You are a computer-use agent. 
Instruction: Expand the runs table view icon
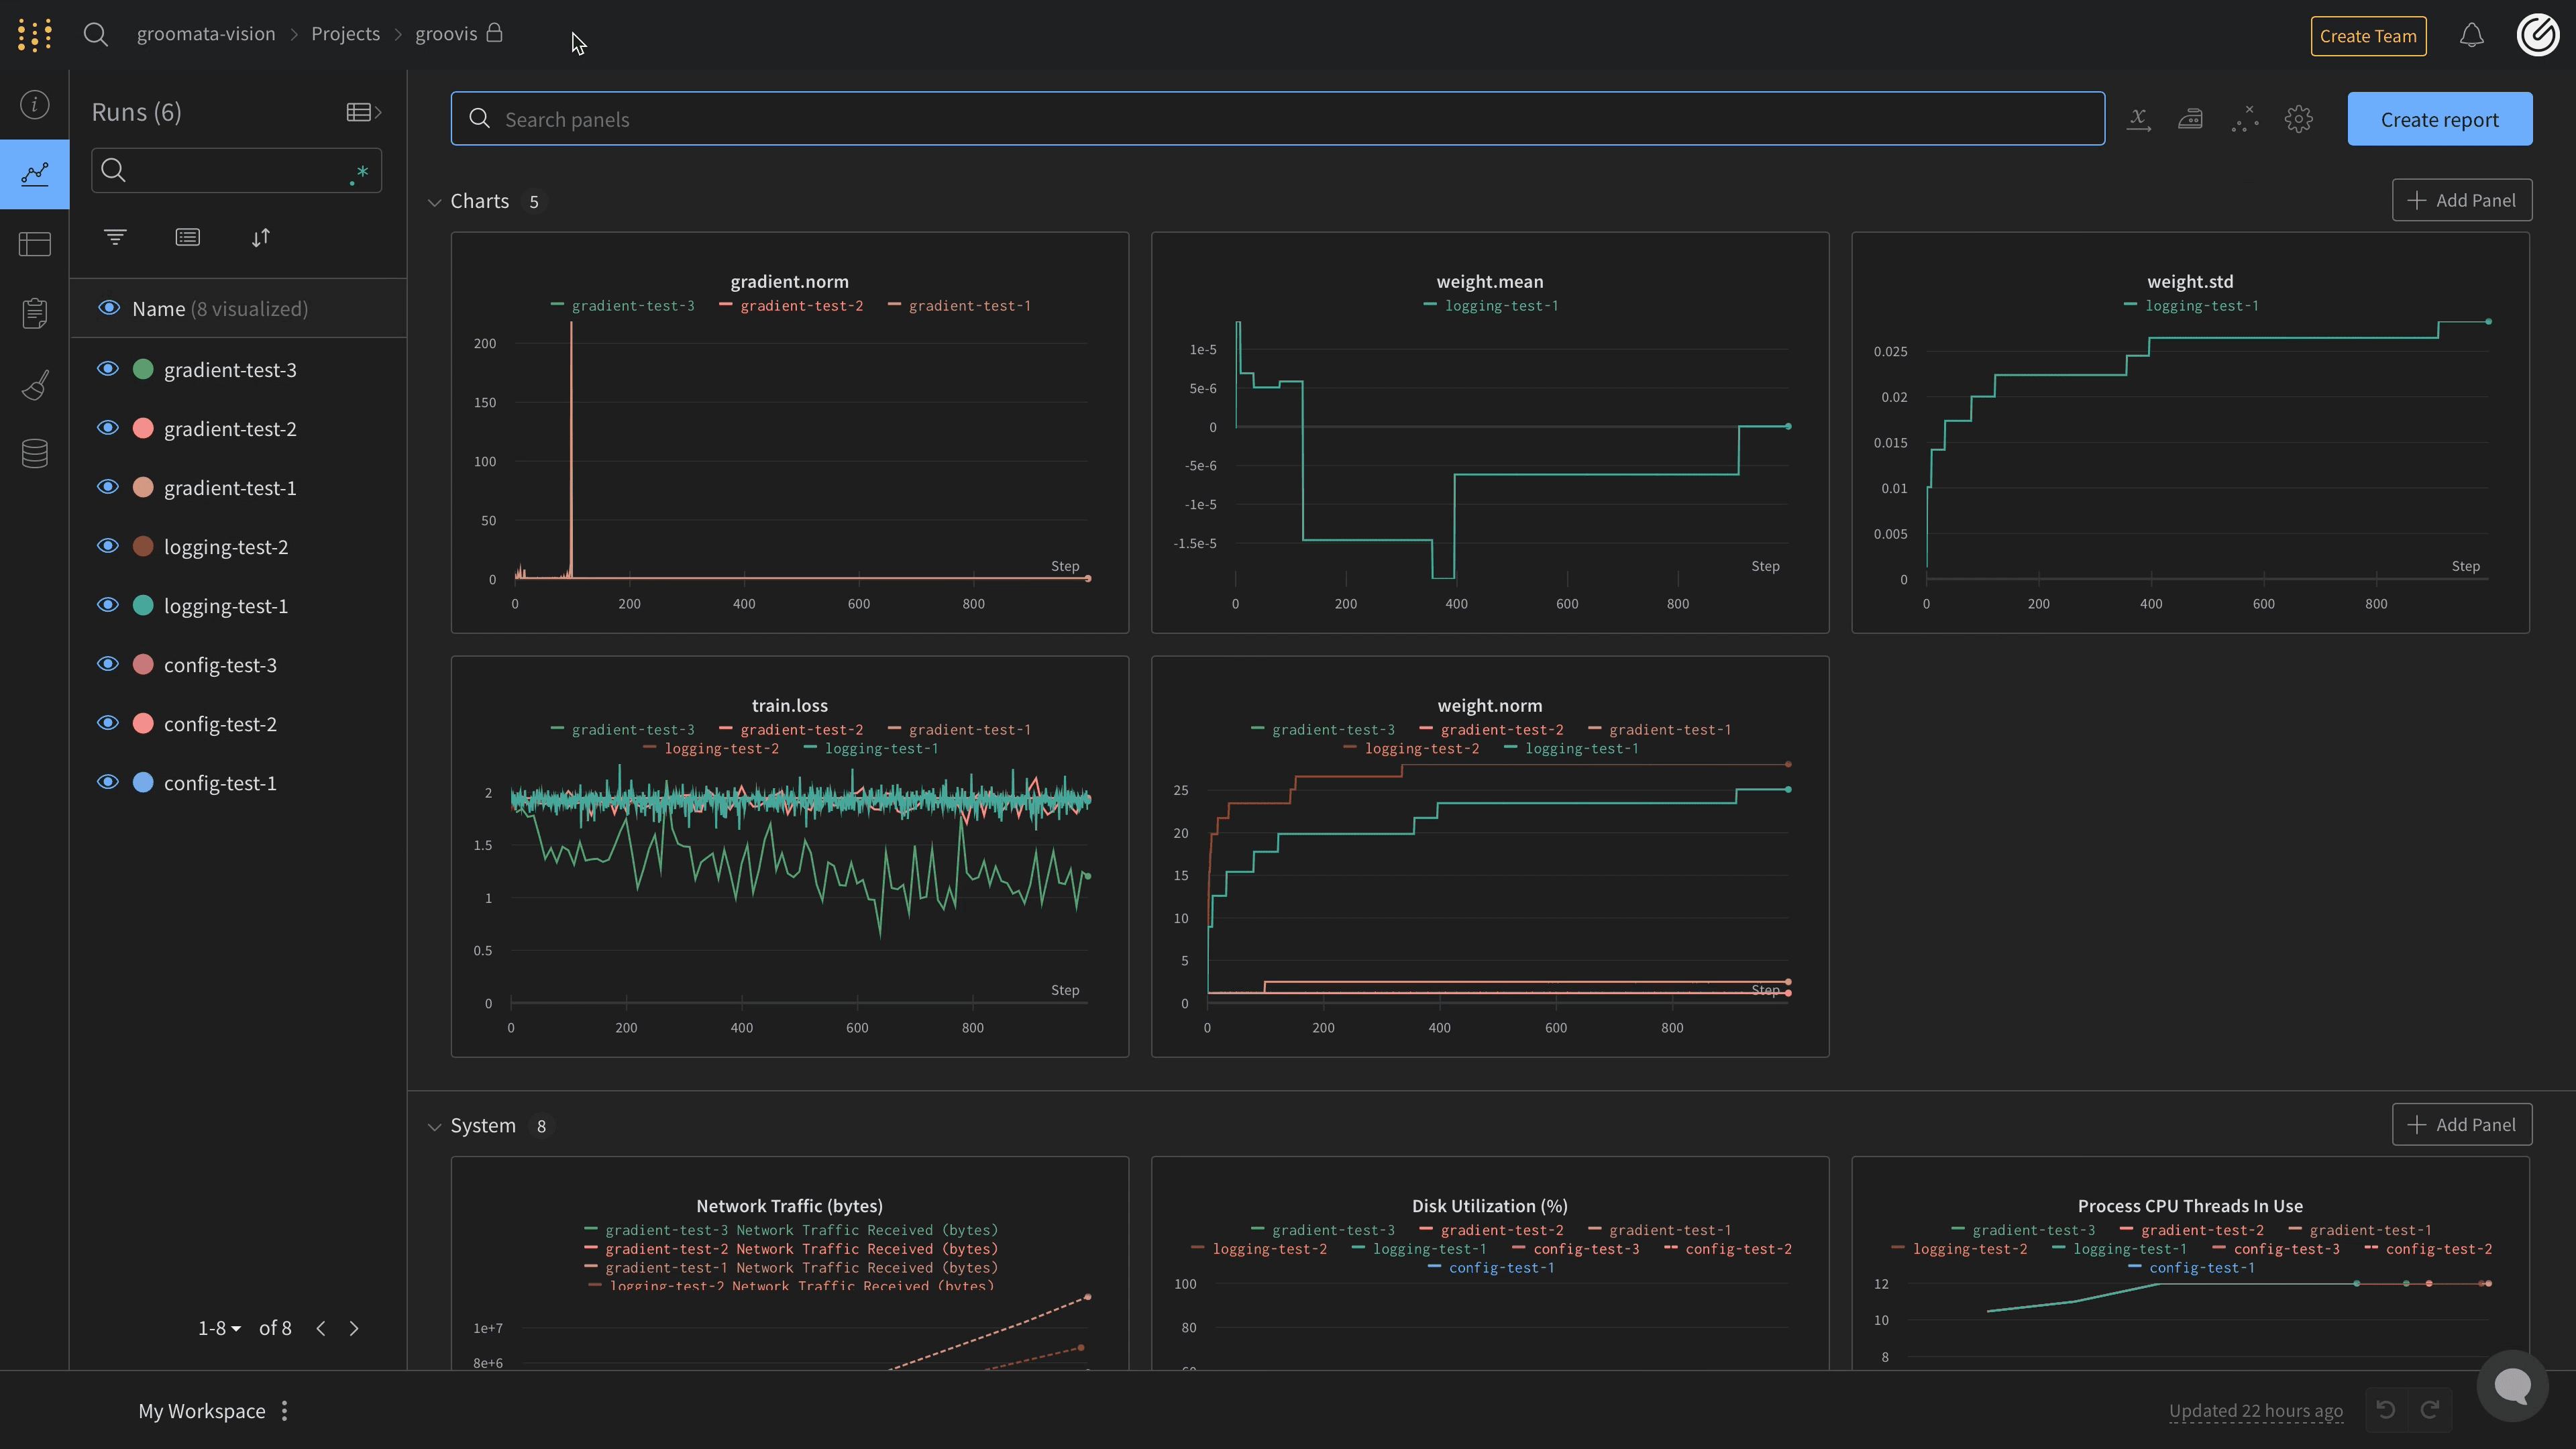tap(363, 112)
